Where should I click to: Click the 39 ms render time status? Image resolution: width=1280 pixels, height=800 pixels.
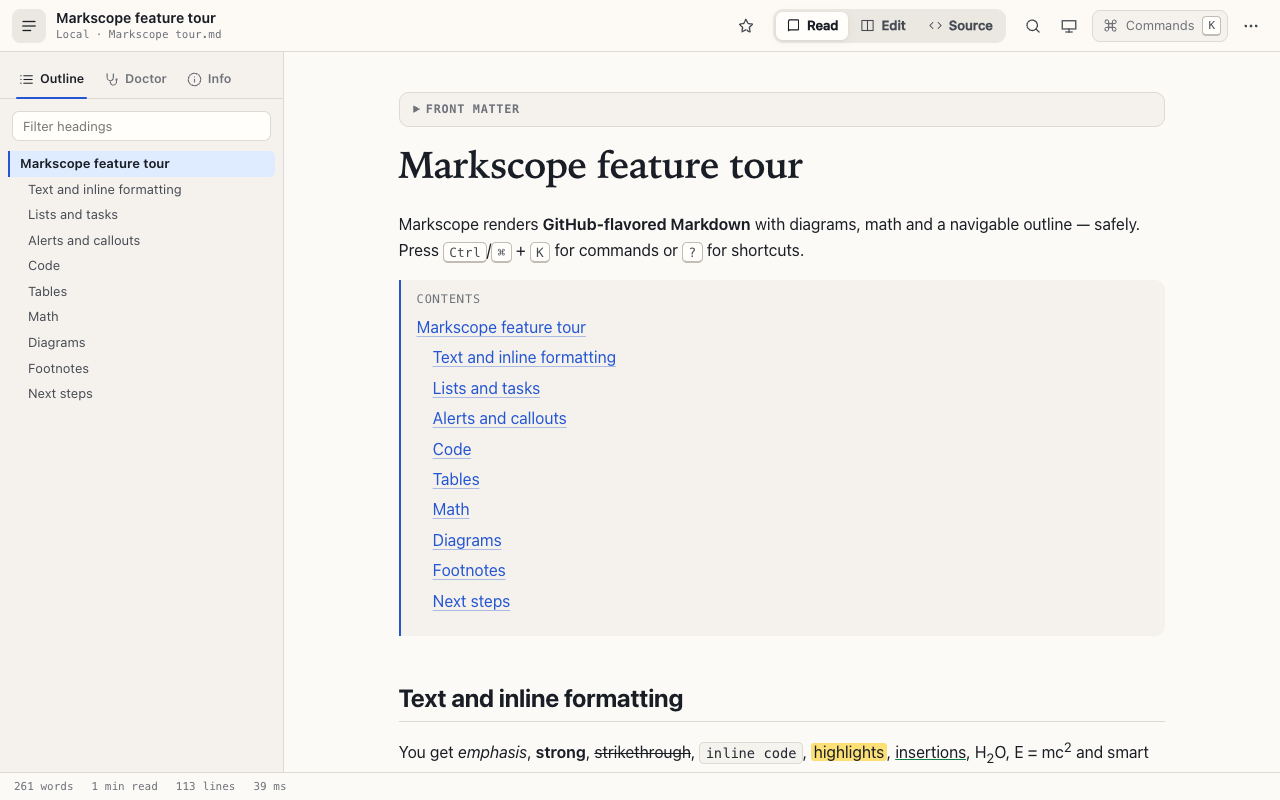click(x=270, y=786)
